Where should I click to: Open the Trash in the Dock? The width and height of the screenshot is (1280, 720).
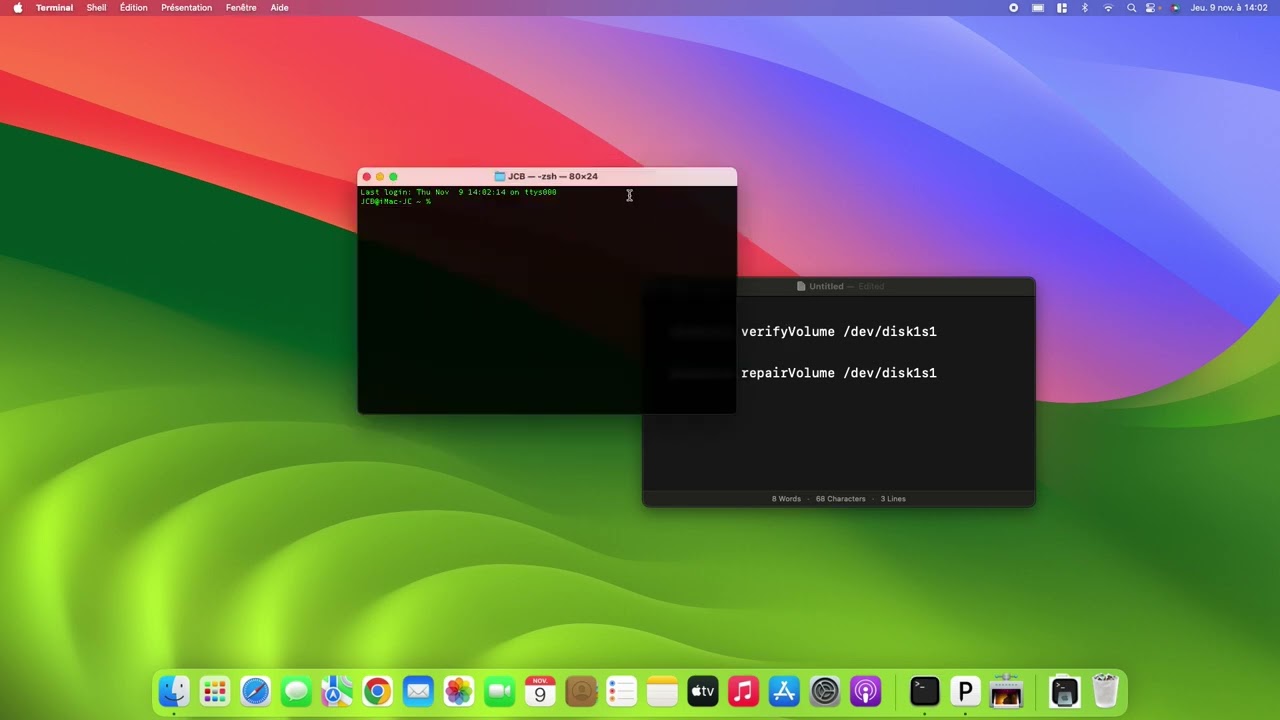pos(1105,691)
